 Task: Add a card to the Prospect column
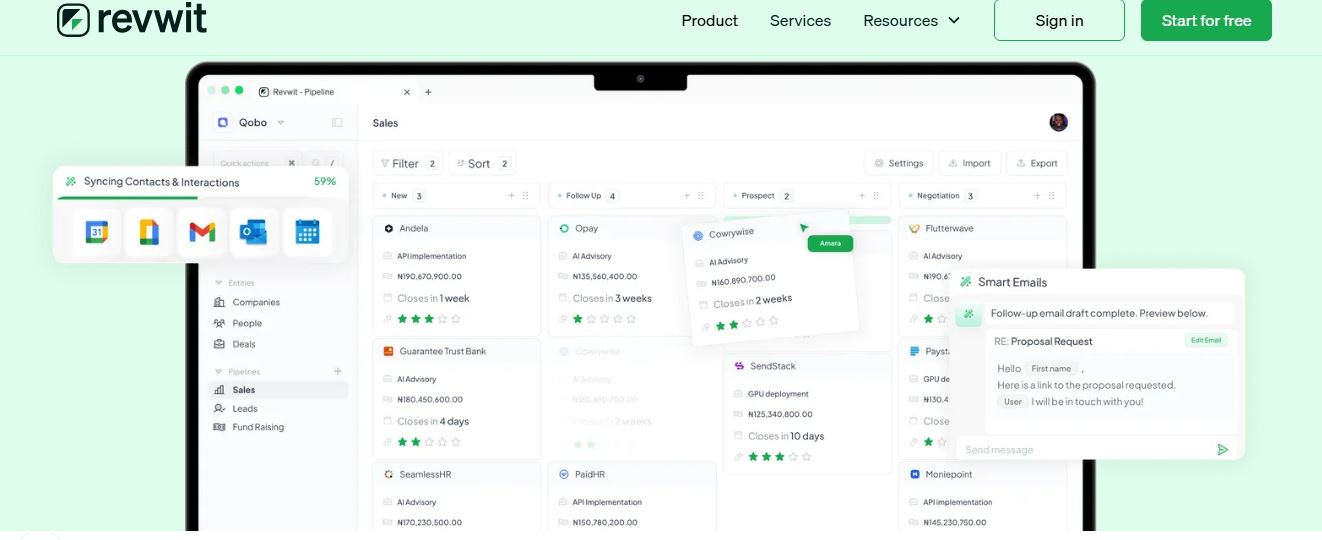pos(861,196)
